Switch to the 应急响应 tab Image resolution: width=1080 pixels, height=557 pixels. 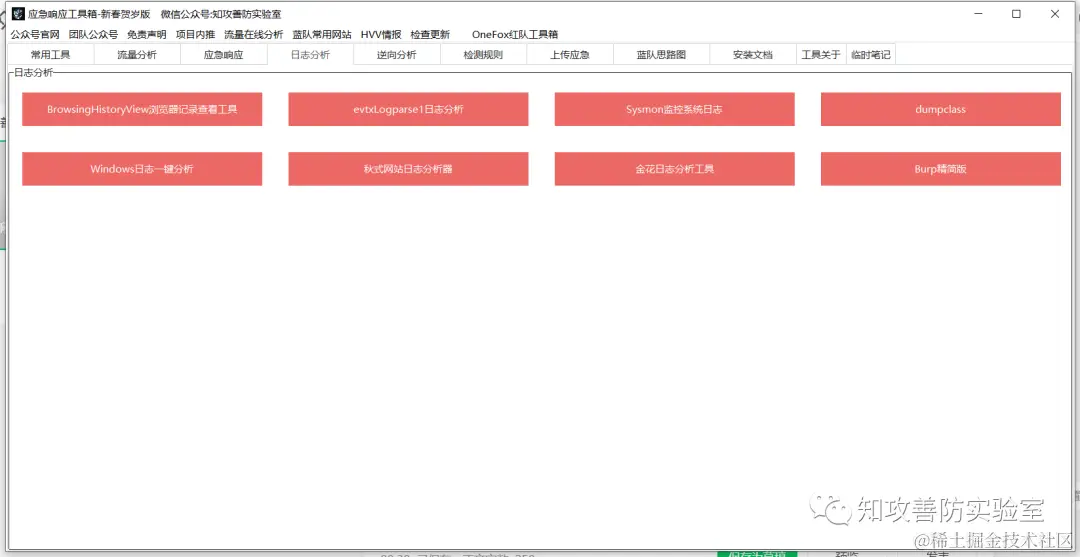(x=224, y=55)
